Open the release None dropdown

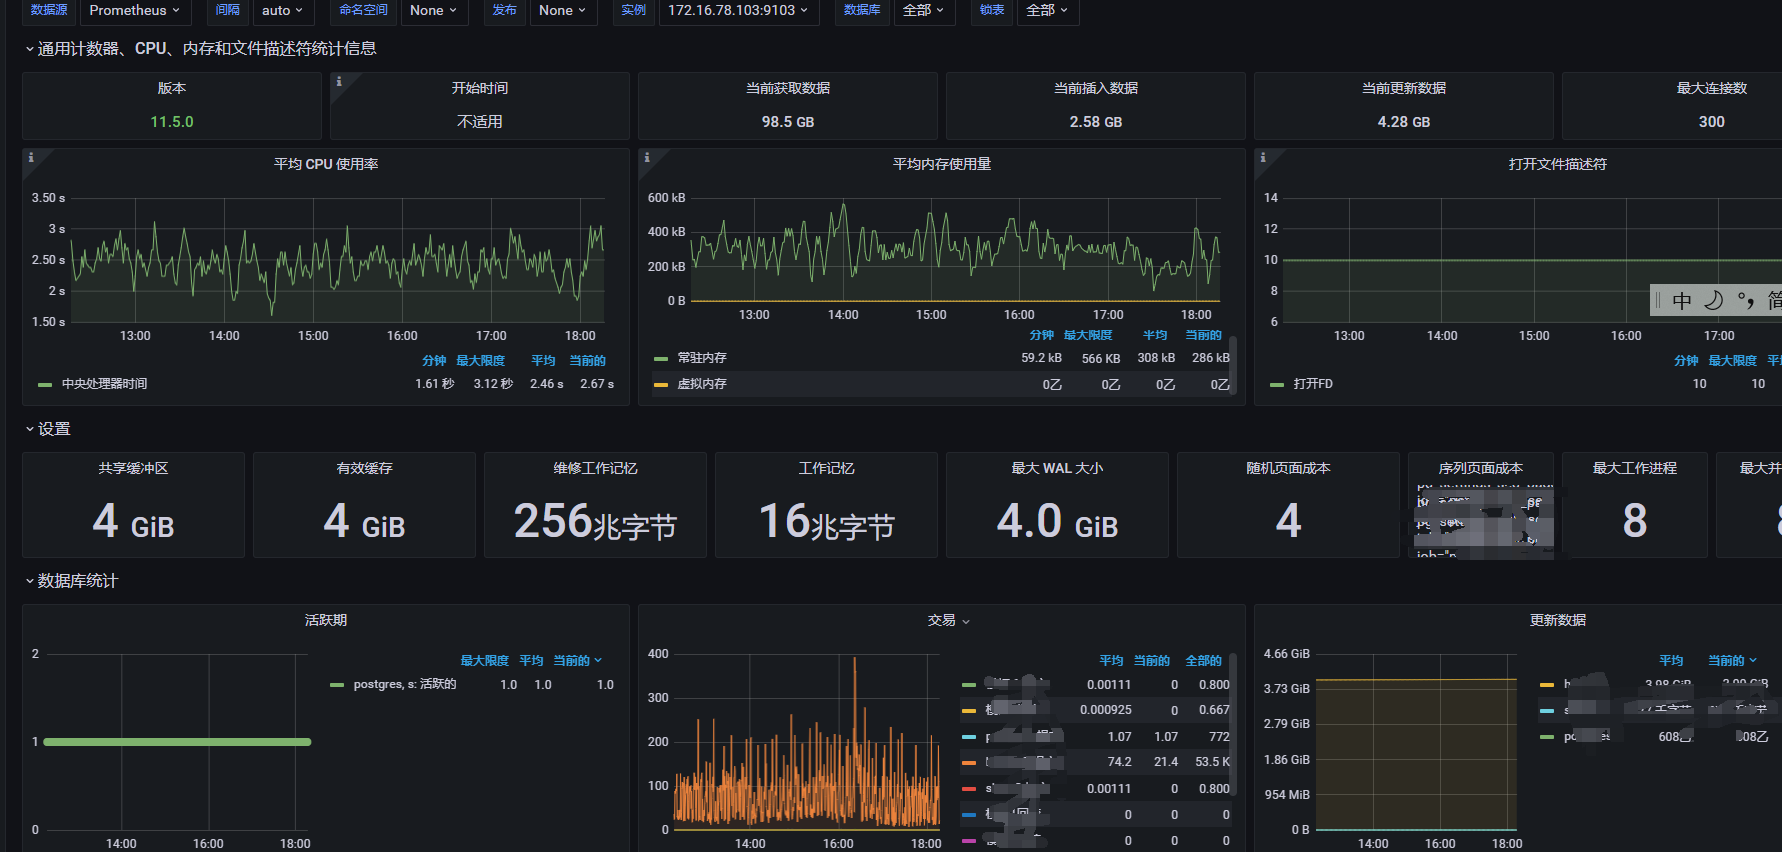pyautogui.click(x=562, y=11)
